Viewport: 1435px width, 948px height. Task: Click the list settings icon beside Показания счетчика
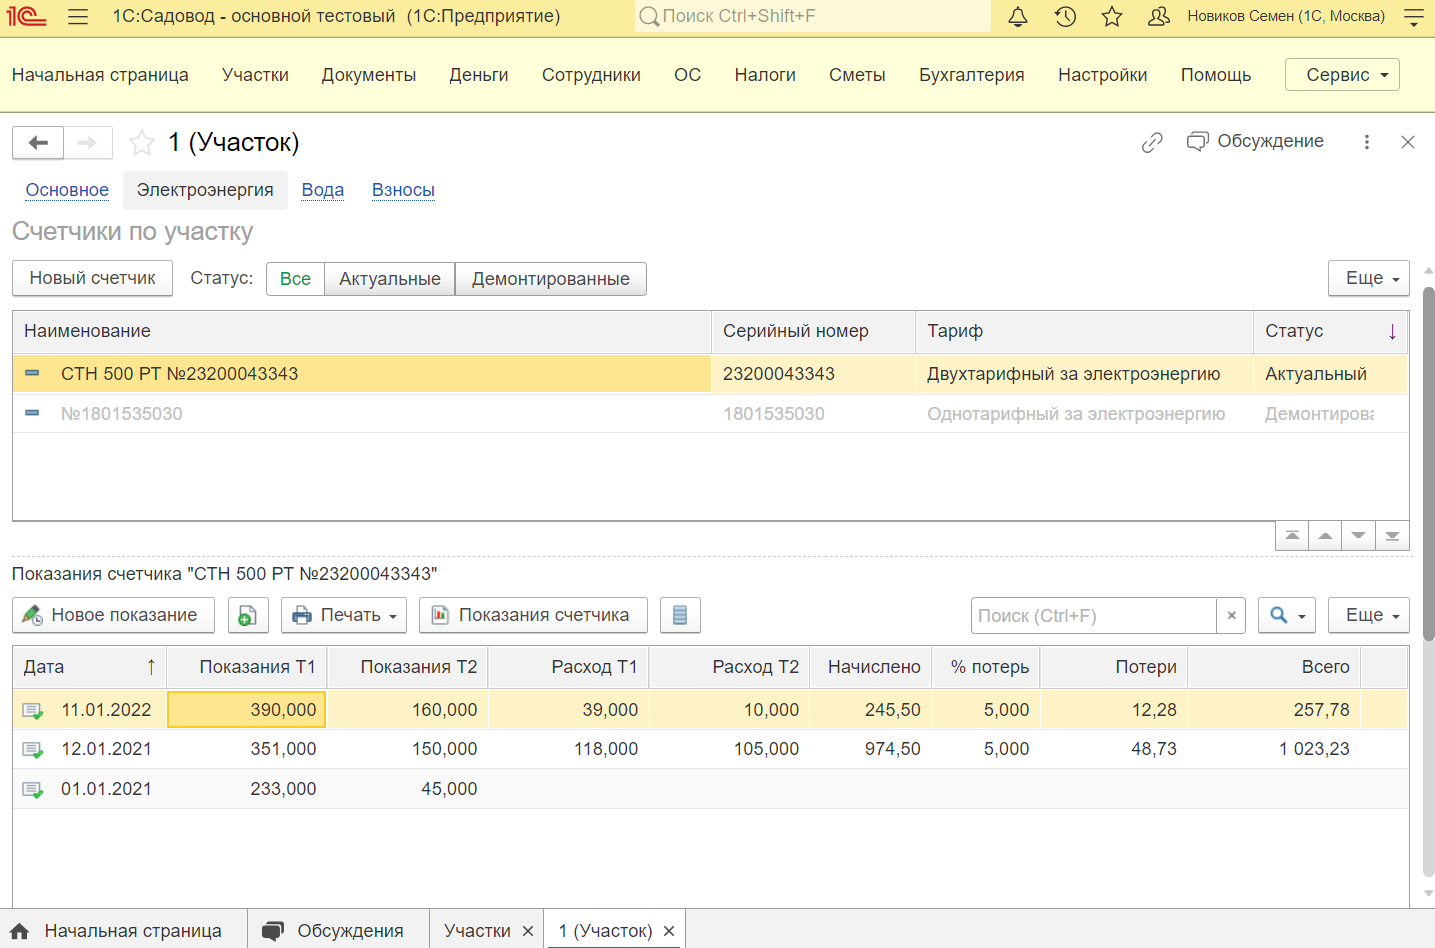coord(680,616)
